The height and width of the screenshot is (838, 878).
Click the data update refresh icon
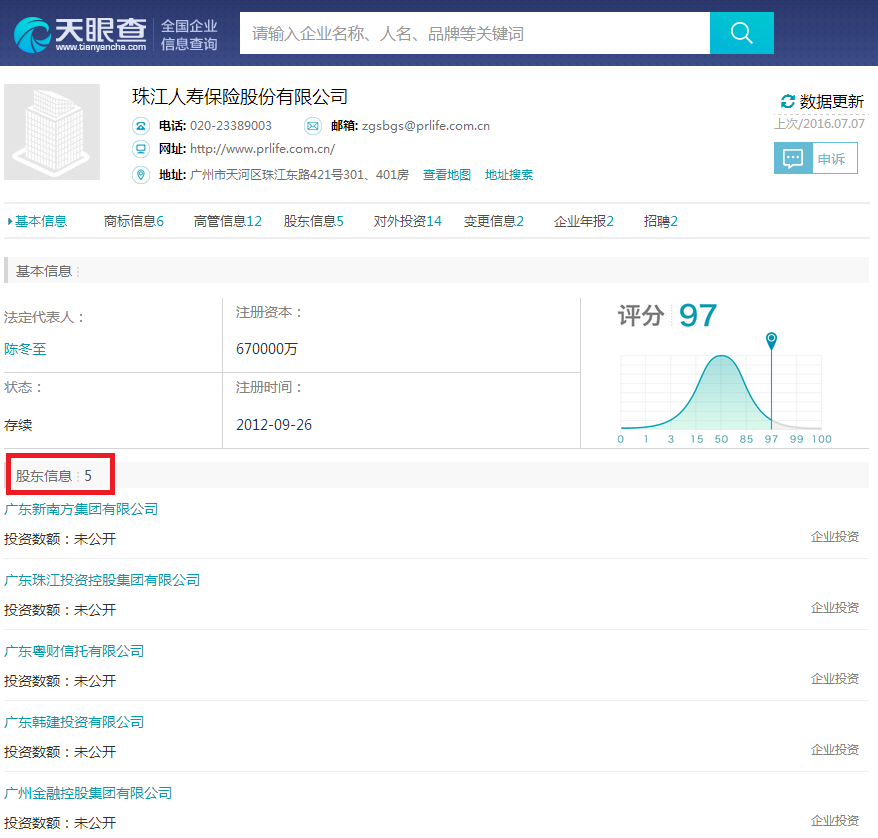click(x=787, y=101)
